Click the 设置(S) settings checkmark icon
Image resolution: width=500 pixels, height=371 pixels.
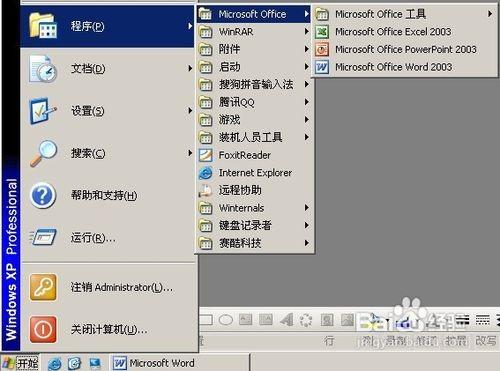point(43,111)
